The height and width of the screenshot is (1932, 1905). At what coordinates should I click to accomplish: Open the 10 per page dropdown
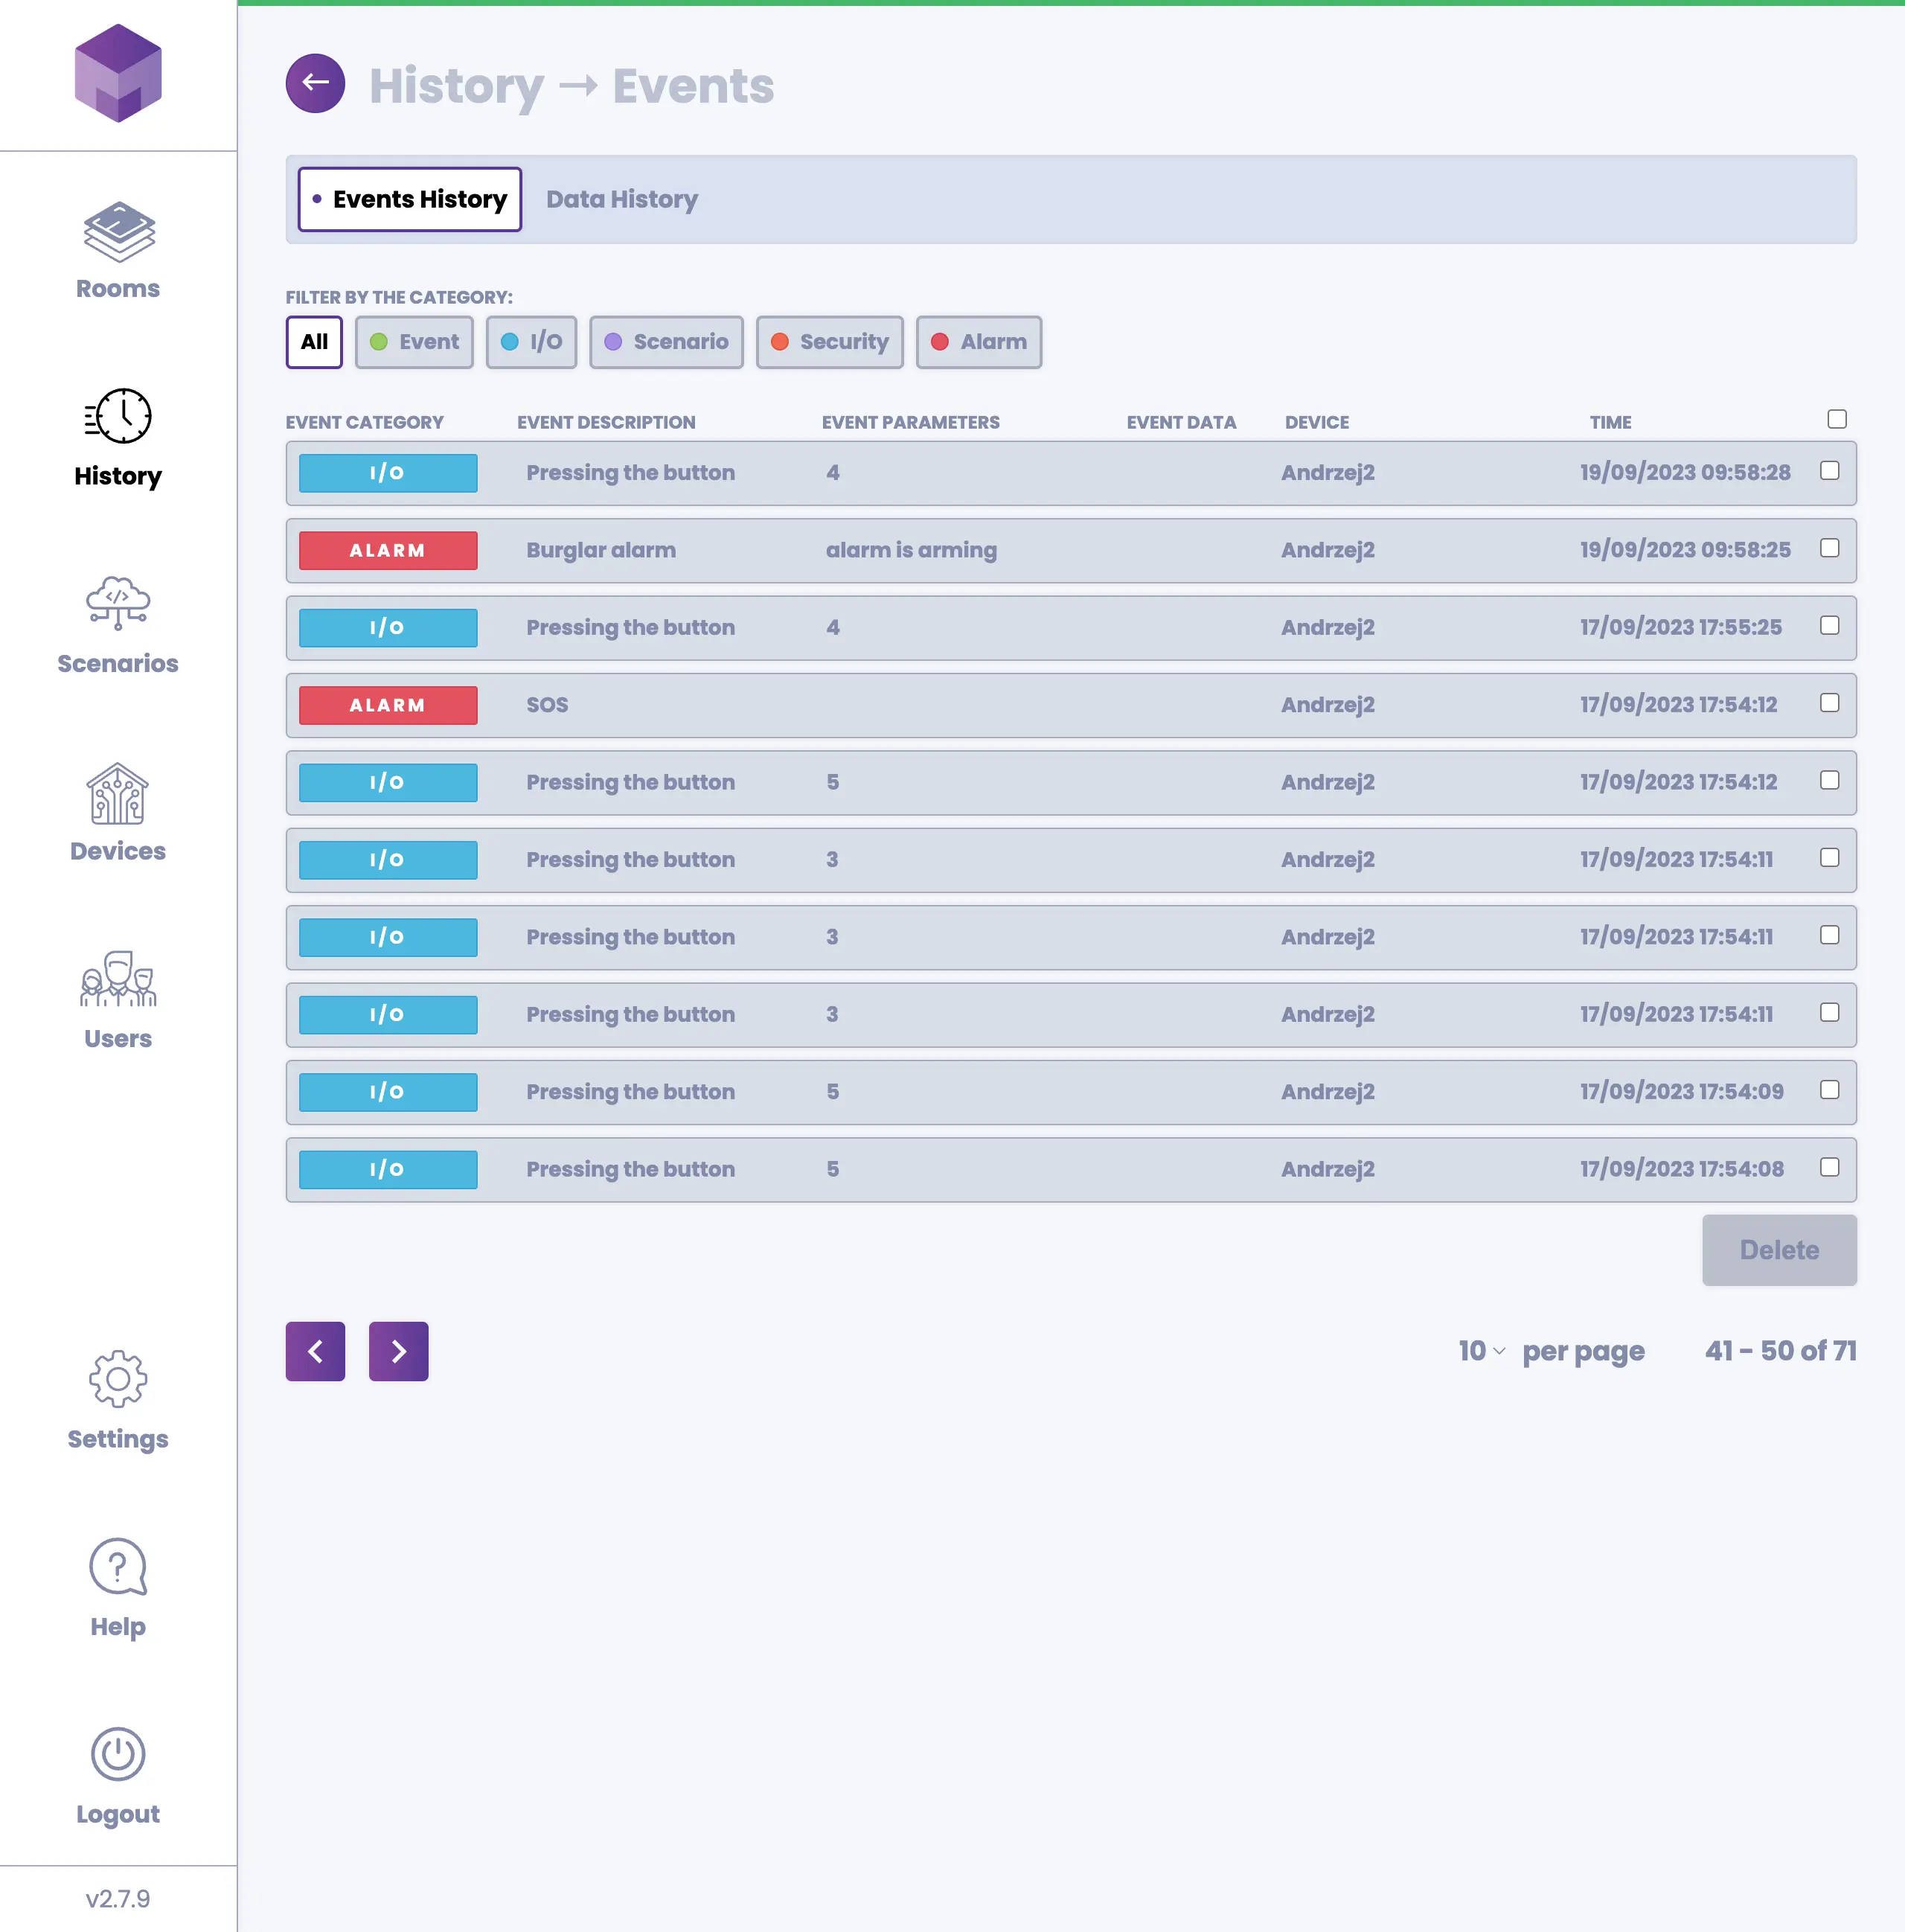pos(1481,1351)
